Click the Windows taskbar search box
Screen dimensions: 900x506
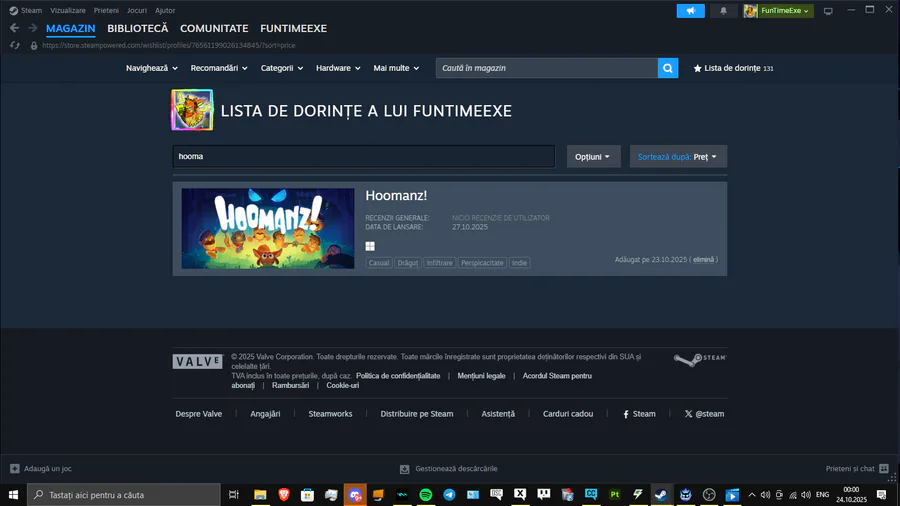click(123, 495)
